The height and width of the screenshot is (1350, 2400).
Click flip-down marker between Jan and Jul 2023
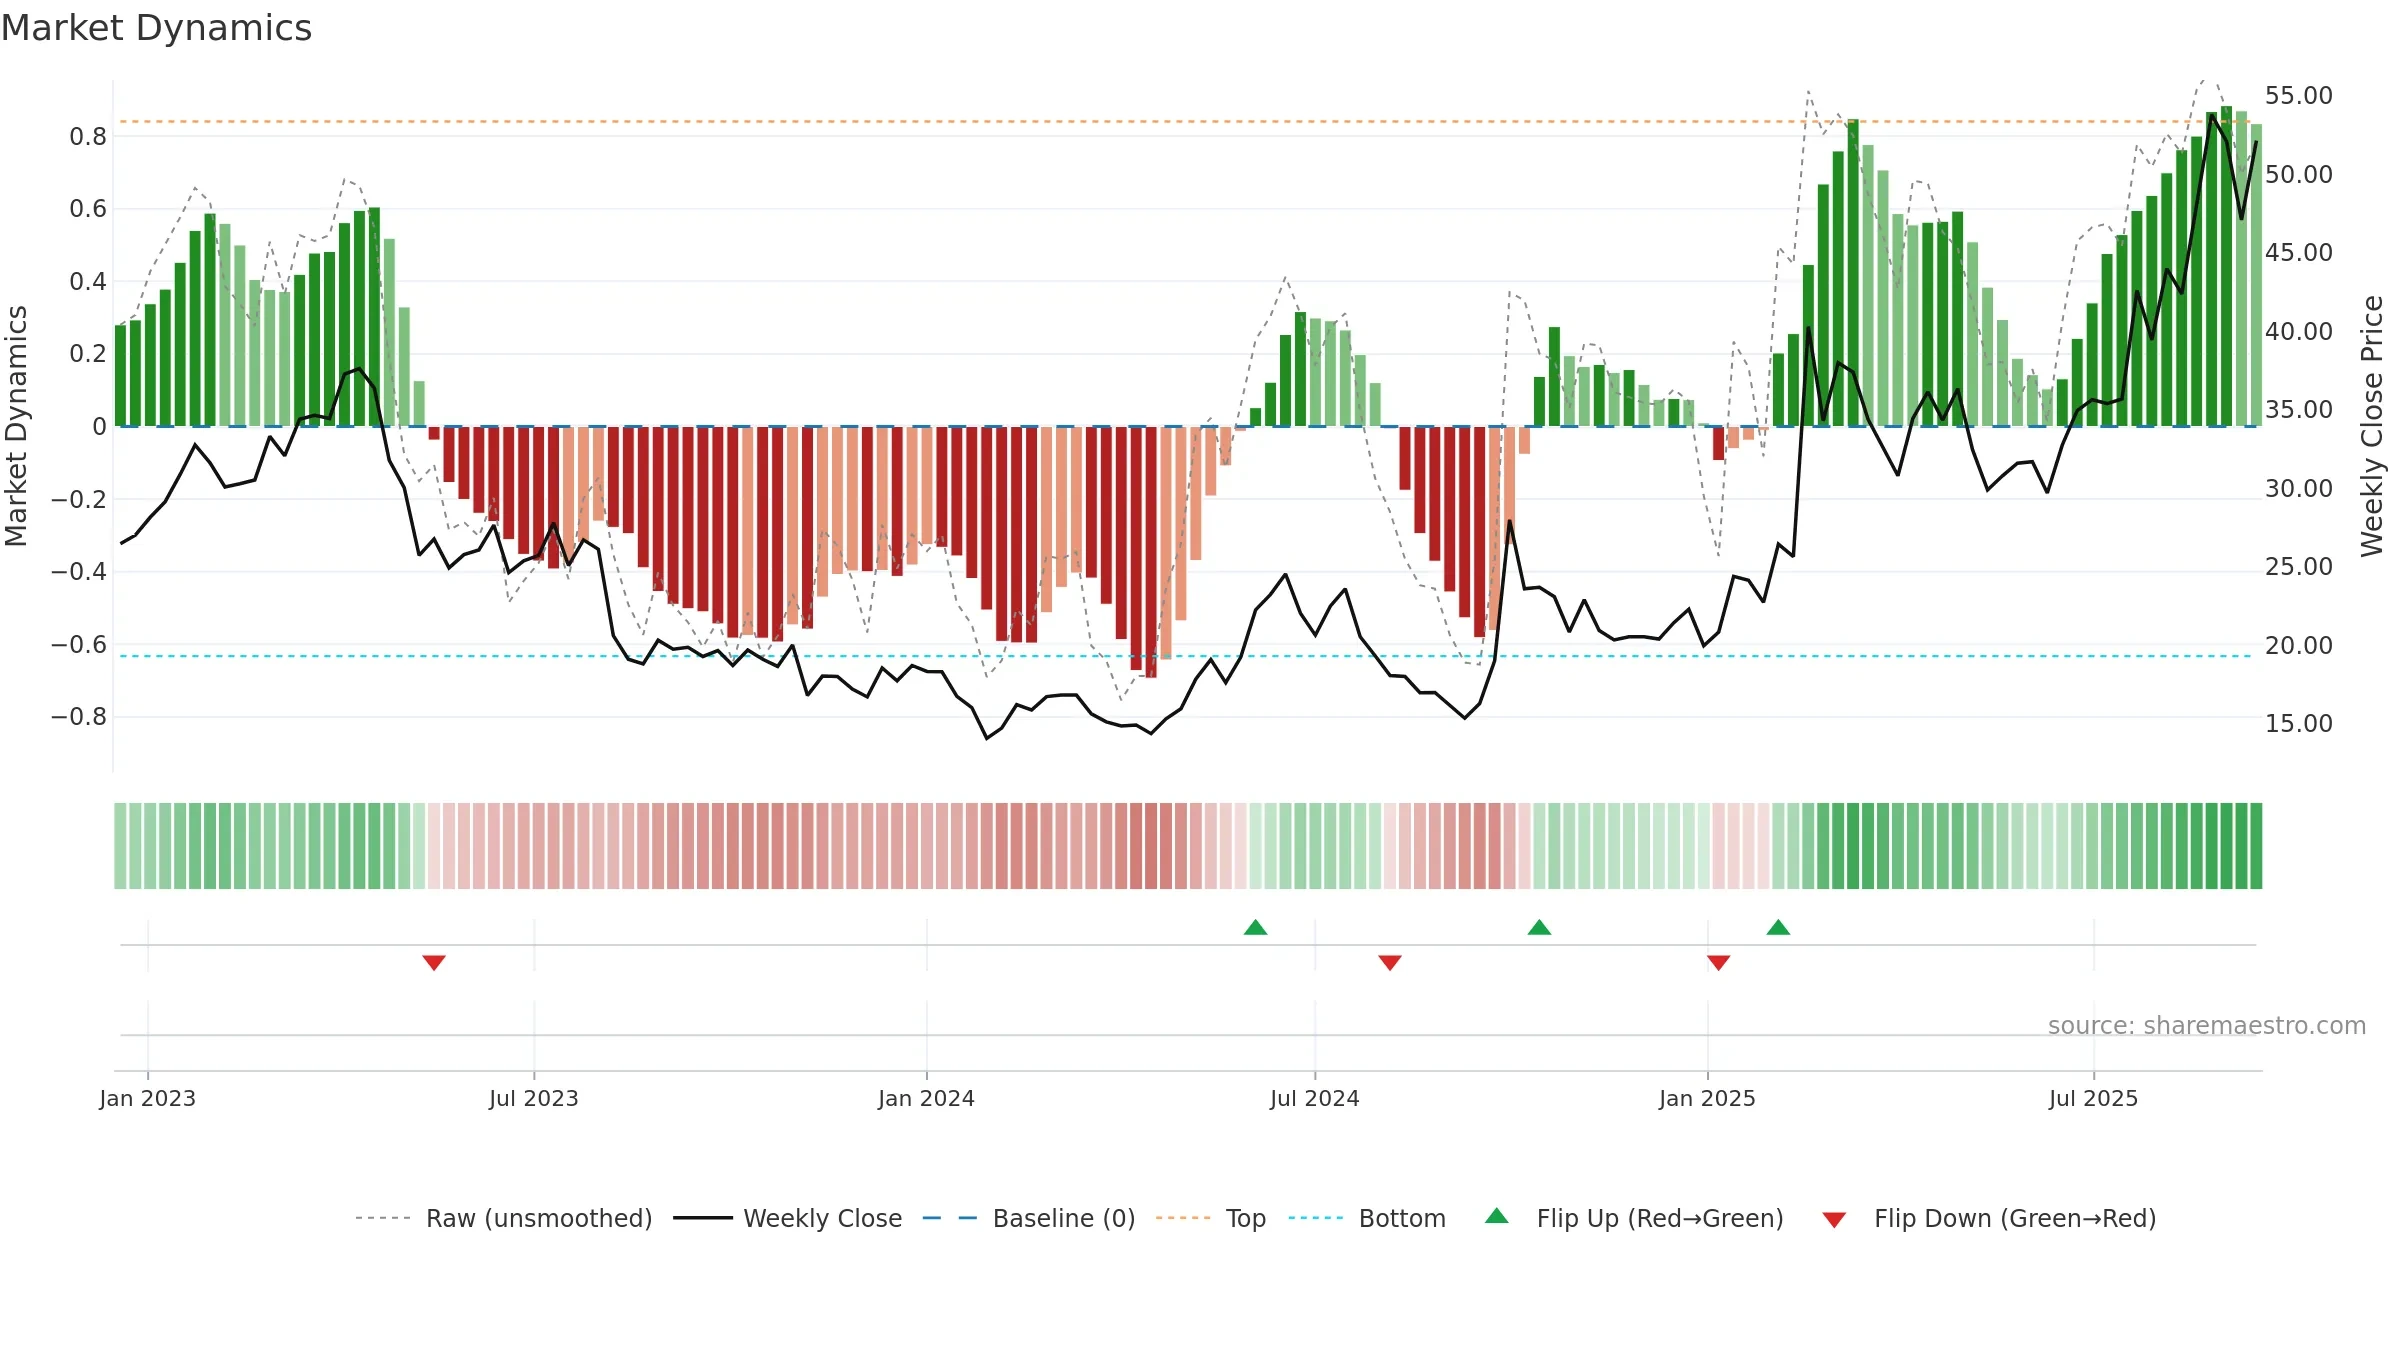pyautogui.click(x=434, y=962)
